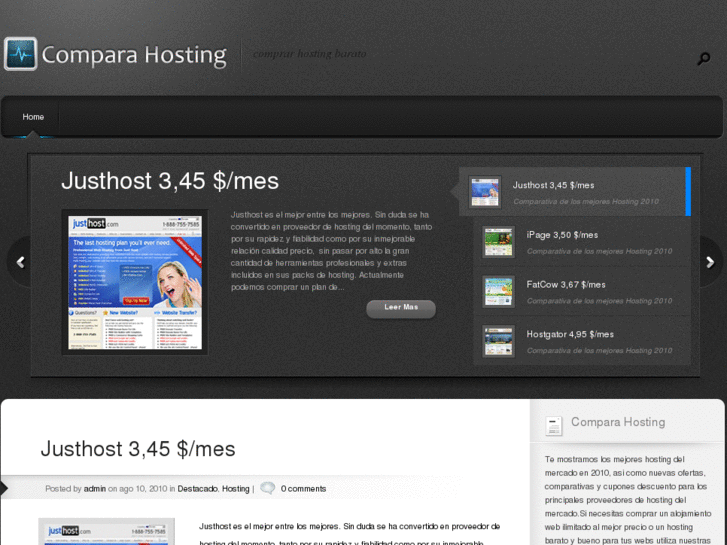Click the caption under iPage 3,50 $/mes
727x545 pixels.
pyautogui.click(x=599, y=251)
